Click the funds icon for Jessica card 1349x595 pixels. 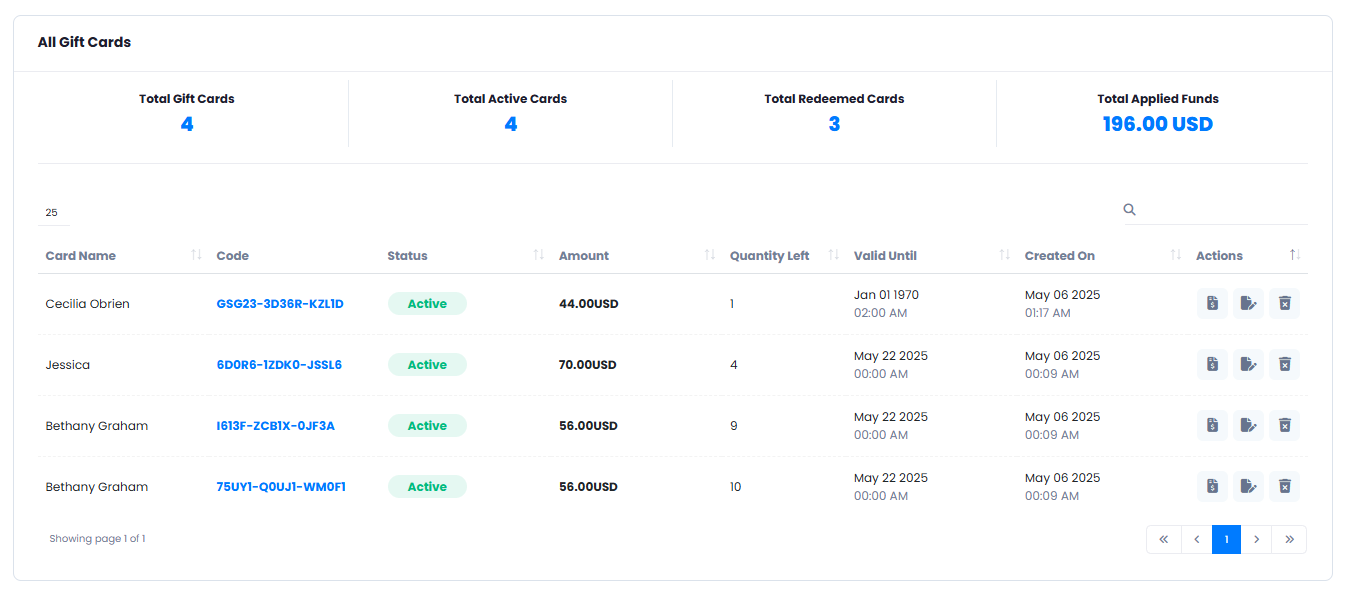pyautogui.click(x=1212, y=364)
